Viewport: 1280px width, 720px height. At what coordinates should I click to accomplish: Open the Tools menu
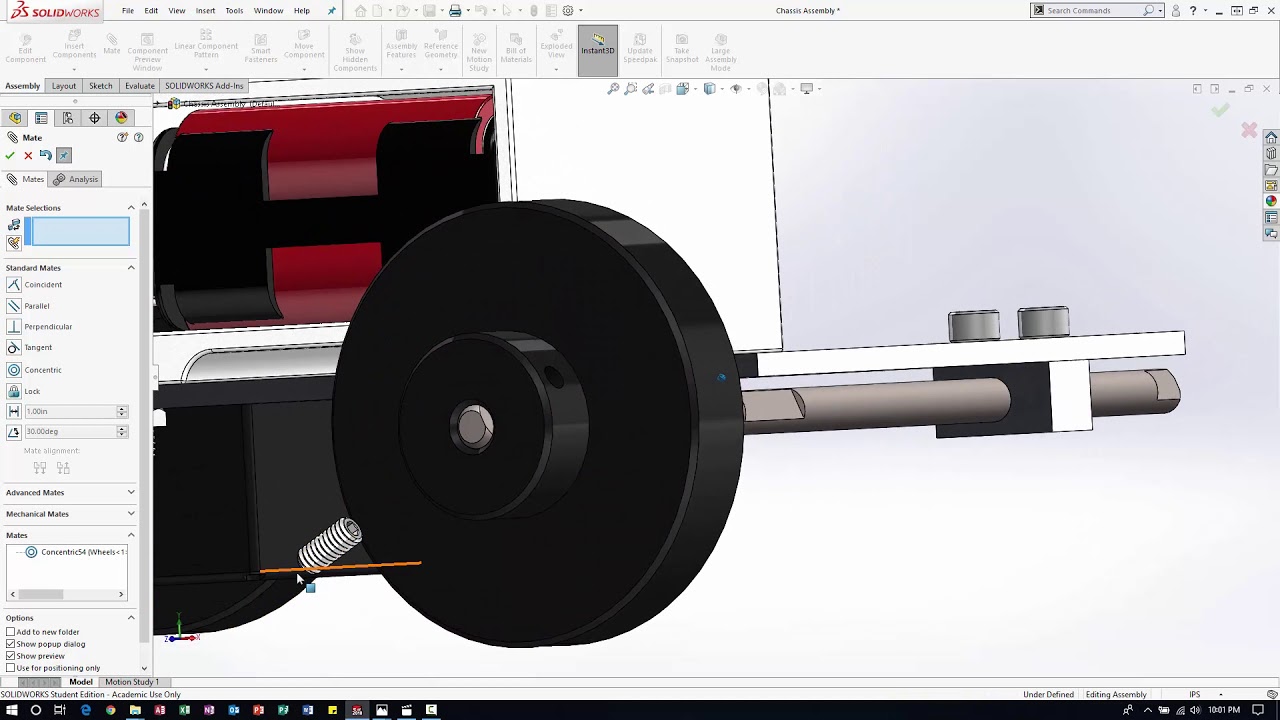pos(234,10)
